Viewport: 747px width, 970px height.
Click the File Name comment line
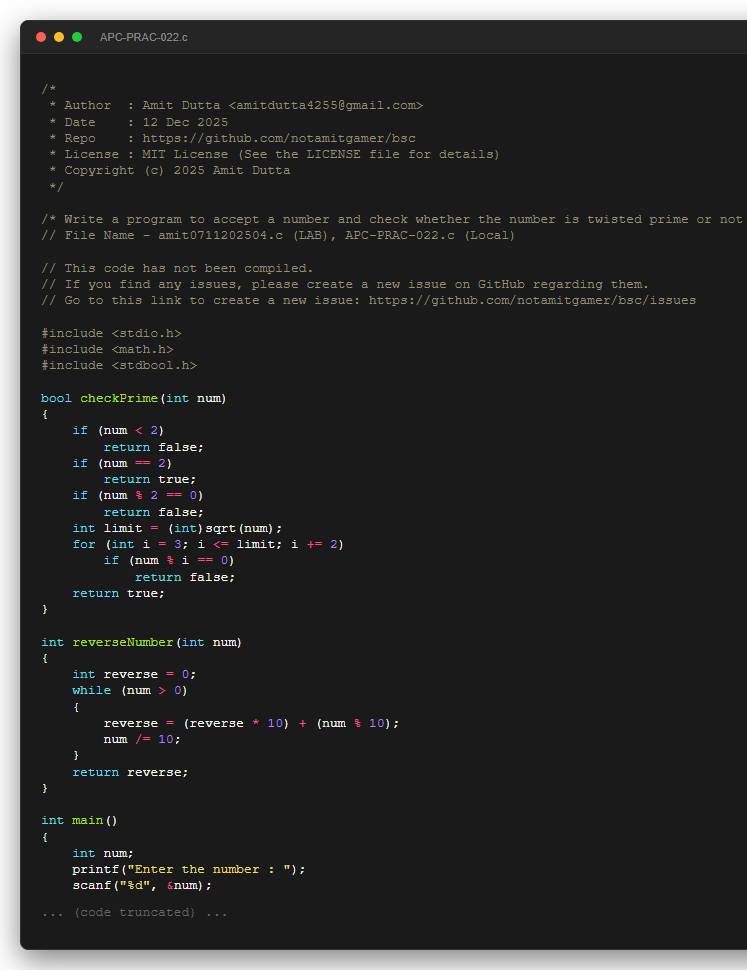pos(278,235)
